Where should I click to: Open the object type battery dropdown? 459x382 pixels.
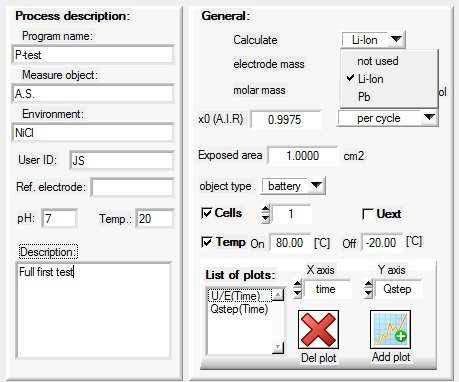point(294,186)
